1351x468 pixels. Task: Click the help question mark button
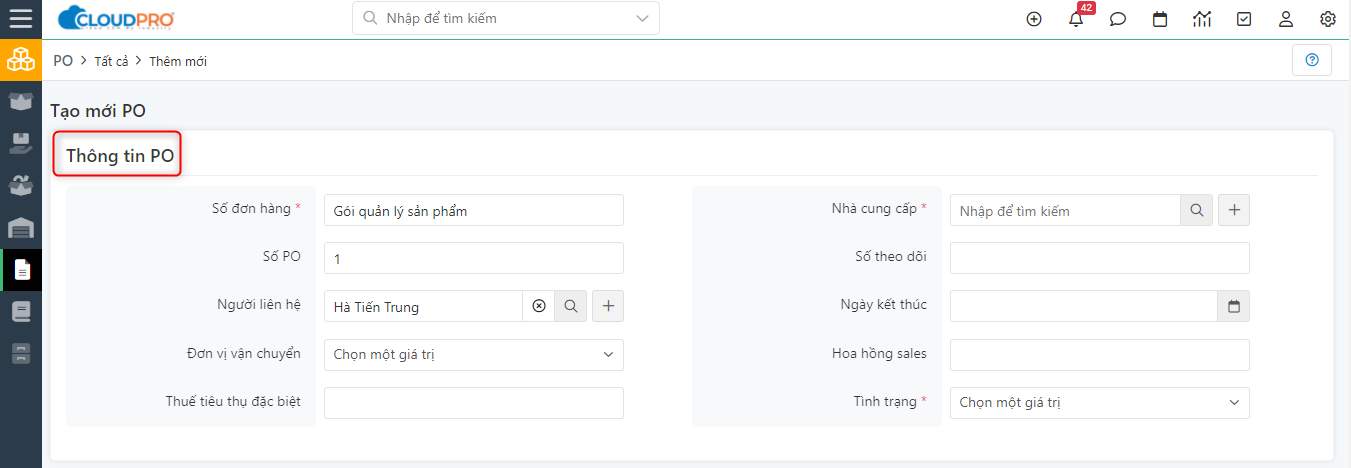pos(1312,60)
